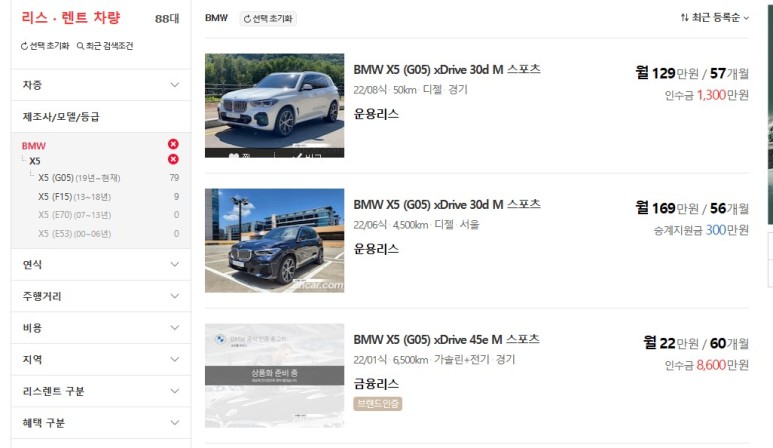This screenshot has width=773, height=448.
Task: Expand the 차종 filter section
Action: point(101,85)
